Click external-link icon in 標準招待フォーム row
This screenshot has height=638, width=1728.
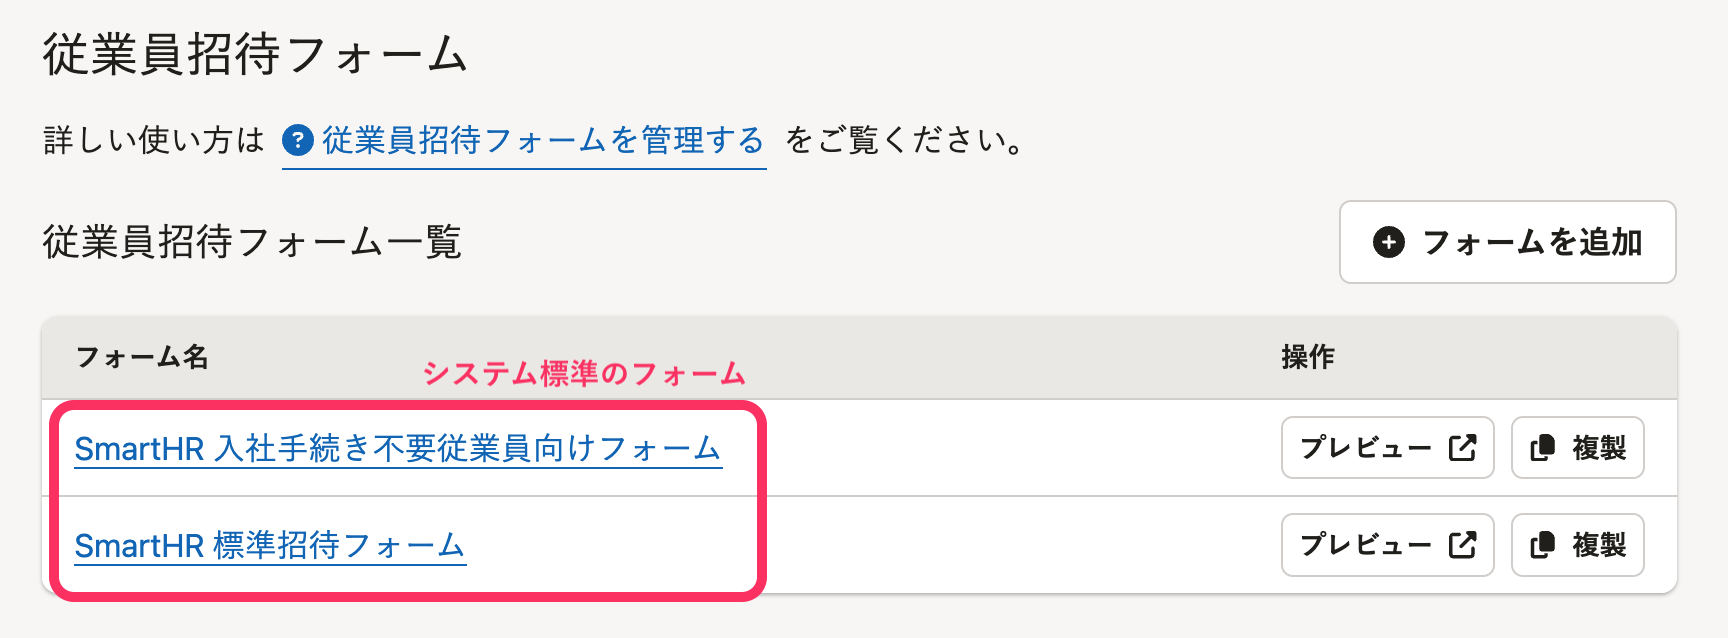point(1462,545)
